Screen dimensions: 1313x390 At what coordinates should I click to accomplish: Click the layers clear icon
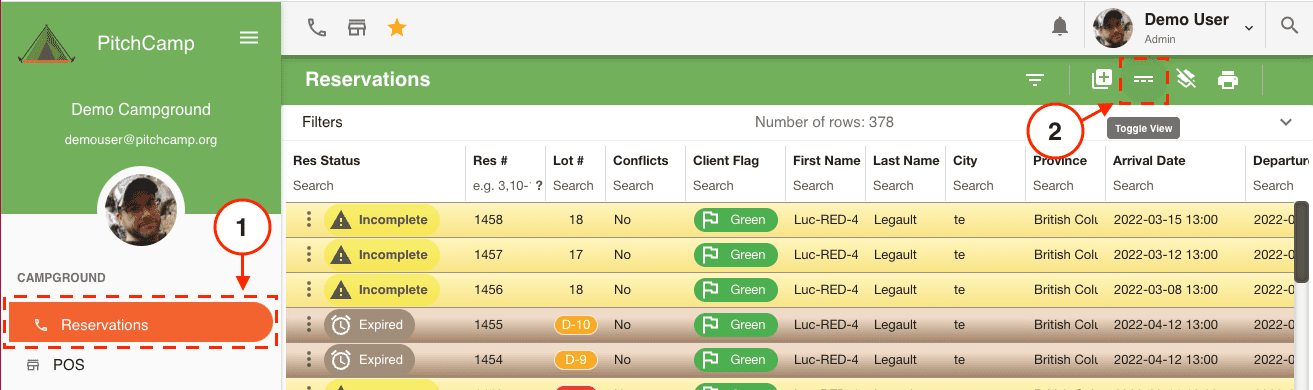coord(1186,79)
